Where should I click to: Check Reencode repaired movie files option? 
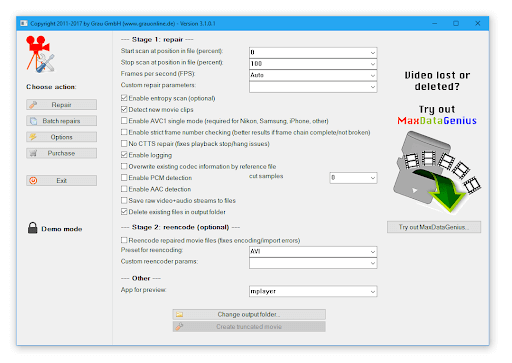(x=124, y=240)
